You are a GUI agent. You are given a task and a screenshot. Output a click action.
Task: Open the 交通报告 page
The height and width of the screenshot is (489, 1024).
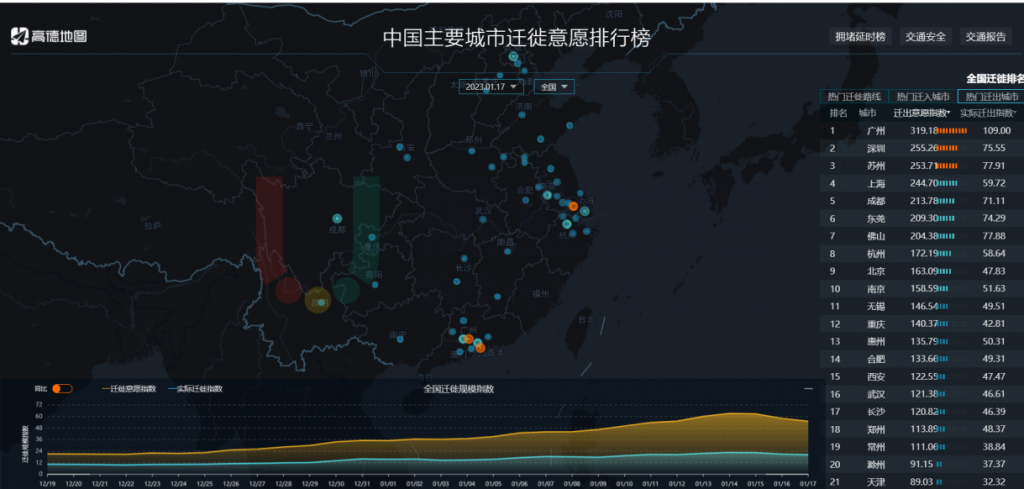[985, 37]
